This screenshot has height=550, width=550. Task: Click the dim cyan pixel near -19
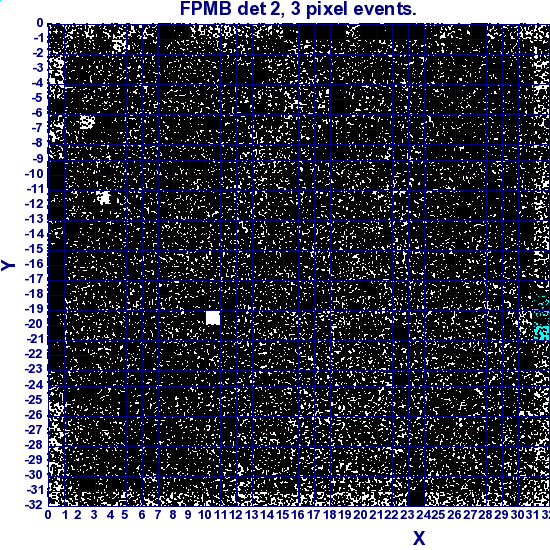point(542,303)
